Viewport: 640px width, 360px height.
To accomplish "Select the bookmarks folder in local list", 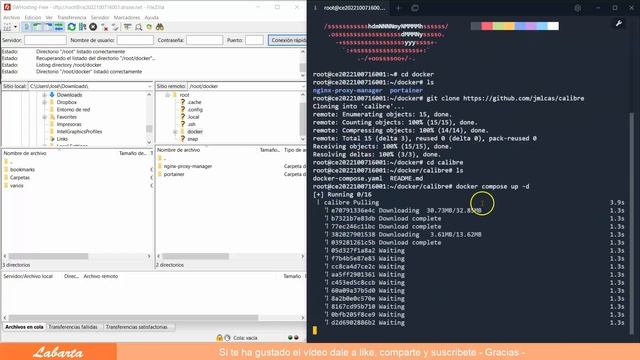I will coord(22,169).
